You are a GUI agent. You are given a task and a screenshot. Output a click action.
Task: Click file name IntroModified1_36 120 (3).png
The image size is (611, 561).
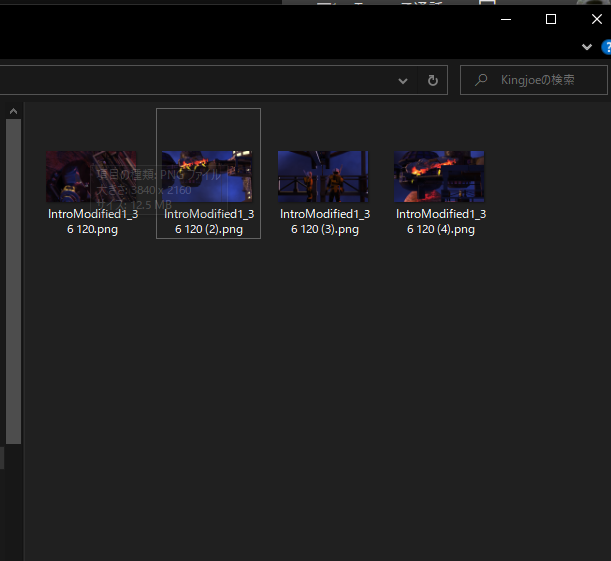tap(325, 221)
